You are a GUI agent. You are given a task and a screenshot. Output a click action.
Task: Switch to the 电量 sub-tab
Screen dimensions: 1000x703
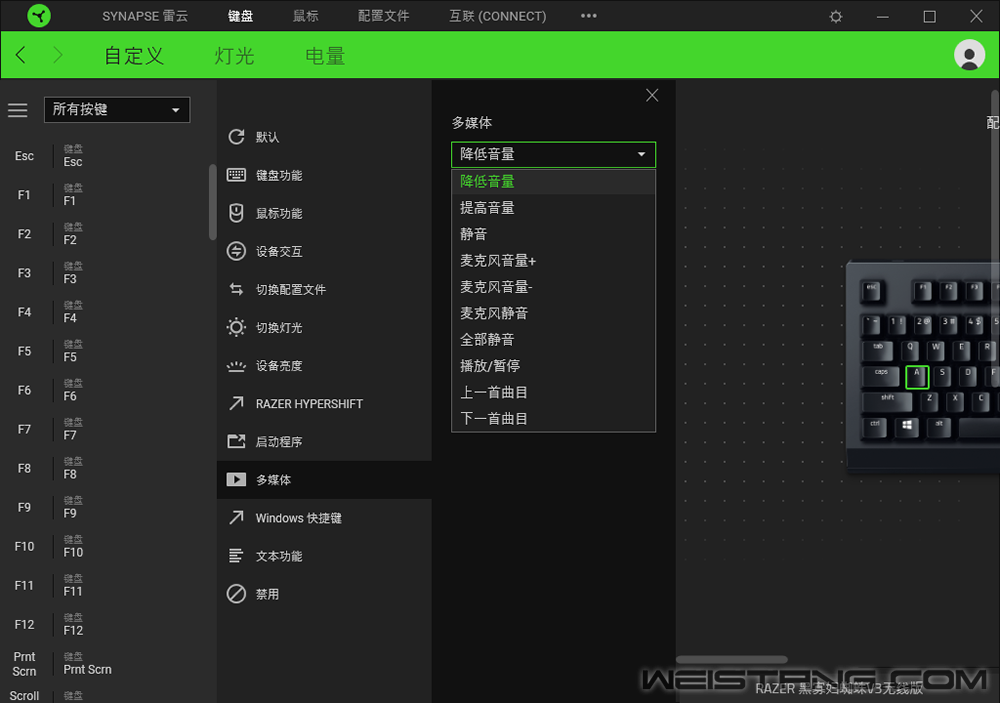325,56
